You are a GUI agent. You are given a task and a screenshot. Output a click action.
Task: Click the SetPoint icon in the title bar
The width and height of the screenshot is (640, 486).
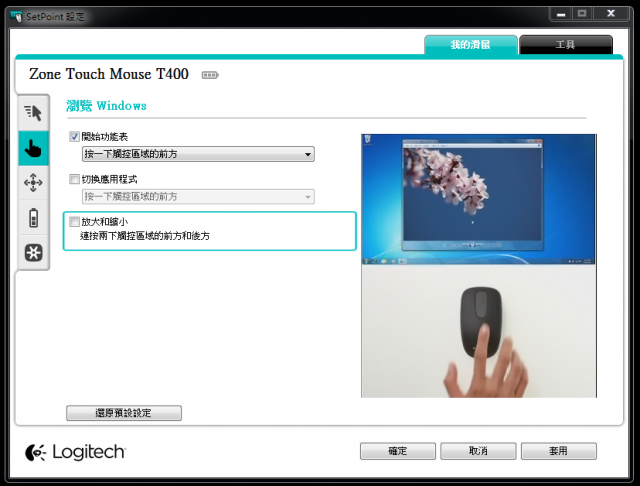(x=16, y=17)
